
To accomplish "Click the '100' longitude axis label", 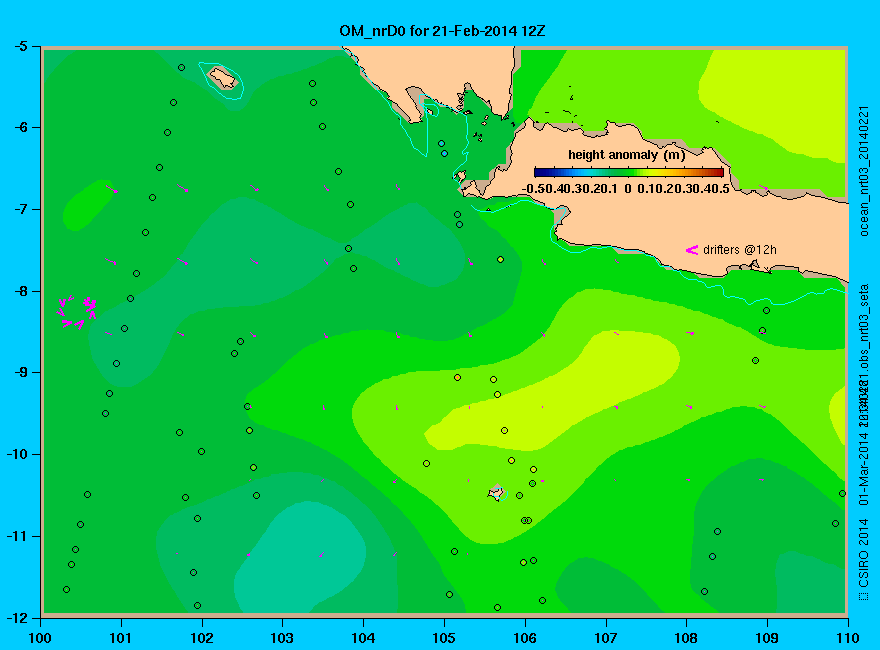I will click(x=40, y=638).
